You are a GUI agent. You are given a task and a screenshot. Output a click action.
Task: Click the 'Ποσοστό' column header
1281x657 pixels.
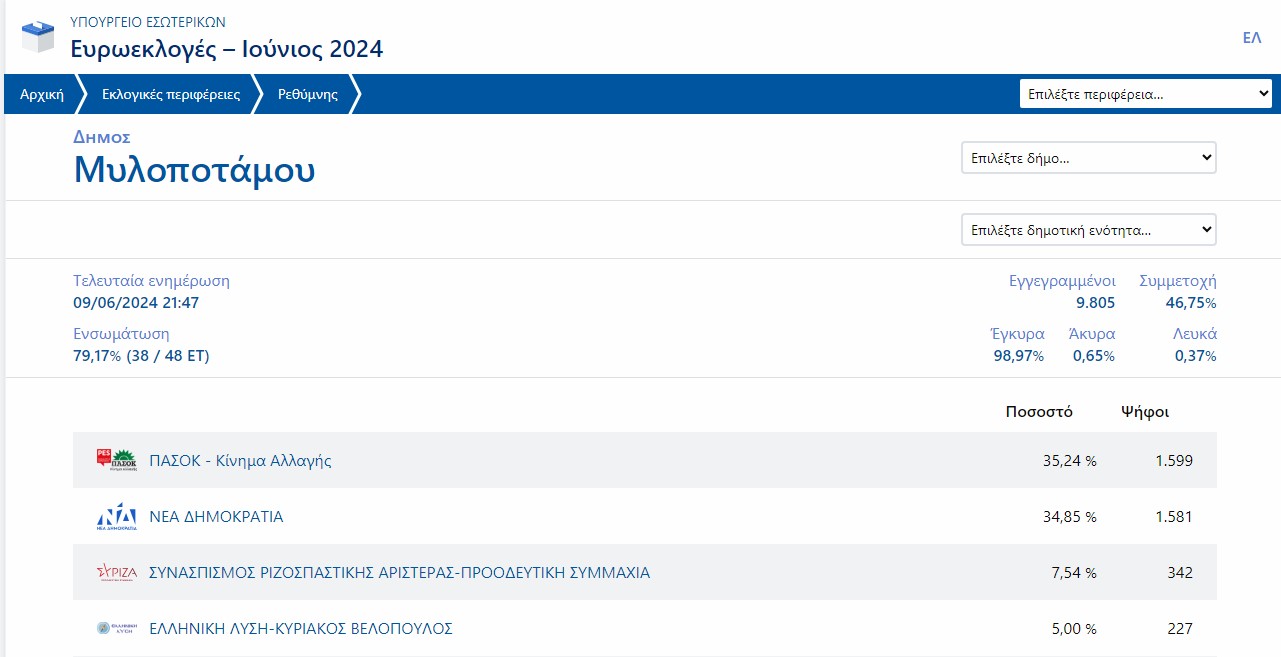(1039, 412)
